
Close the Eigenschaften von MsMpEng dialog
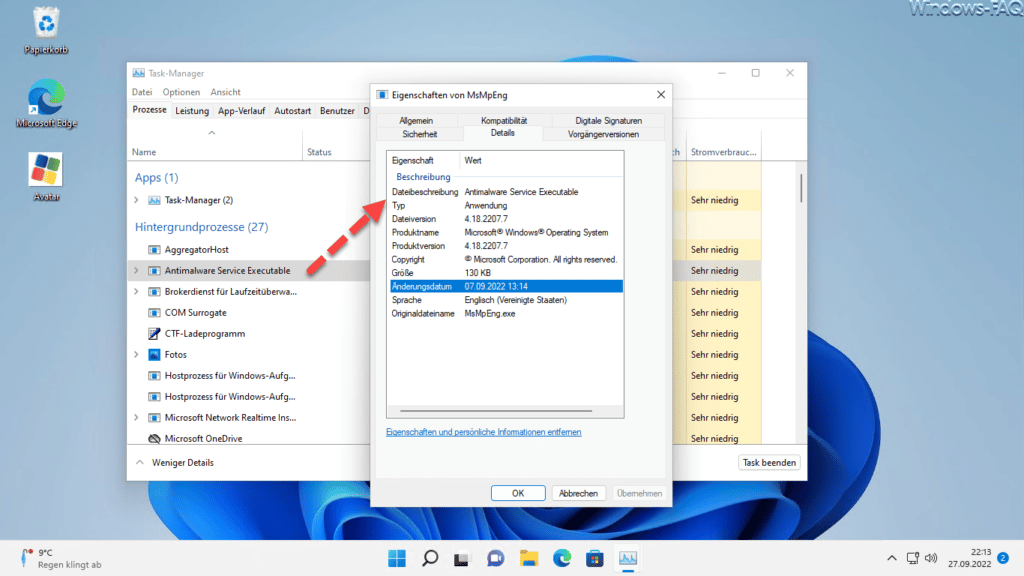pyautogui.click(x=661, y=95)
